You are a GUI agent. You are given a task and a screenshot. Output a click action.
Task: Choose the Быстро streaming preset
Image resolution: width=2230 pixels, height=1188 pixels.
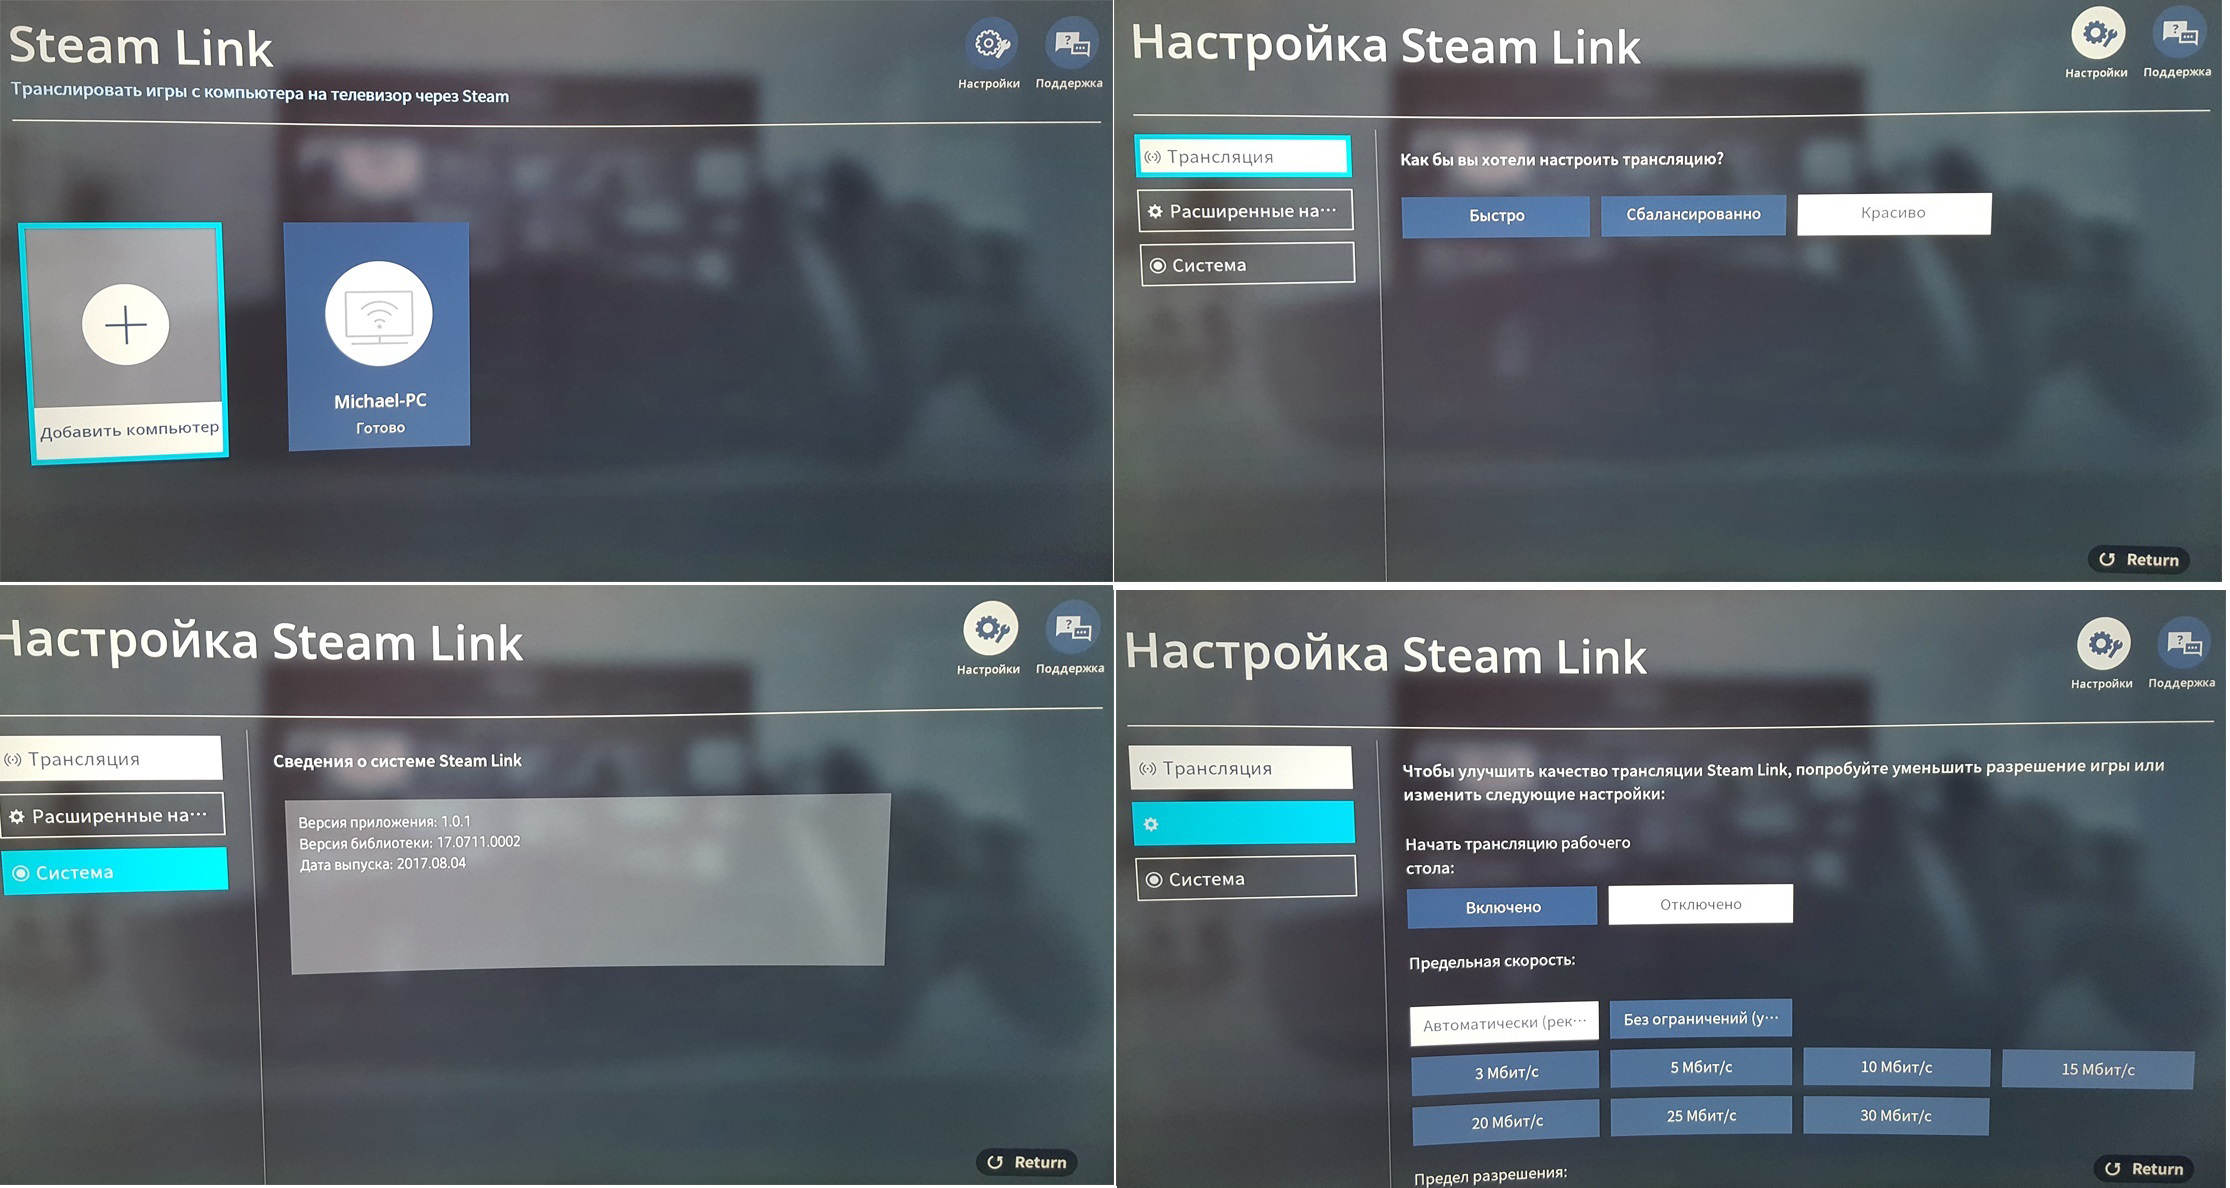pos(1496,216)
